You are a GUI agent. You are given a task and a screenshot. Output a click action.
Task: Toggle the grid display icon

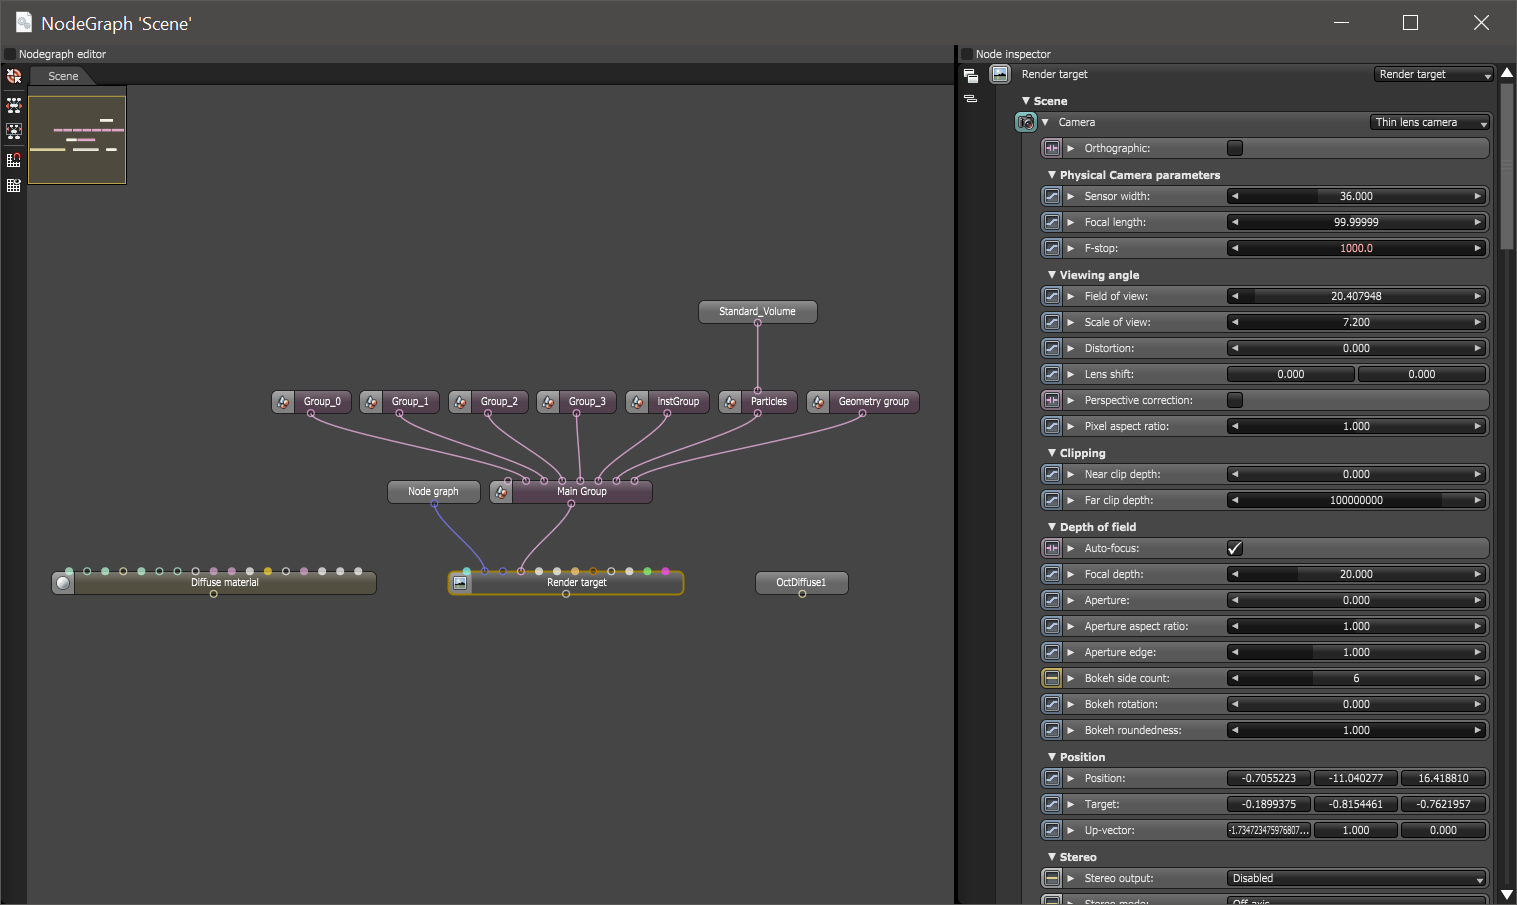pos(14,186)
